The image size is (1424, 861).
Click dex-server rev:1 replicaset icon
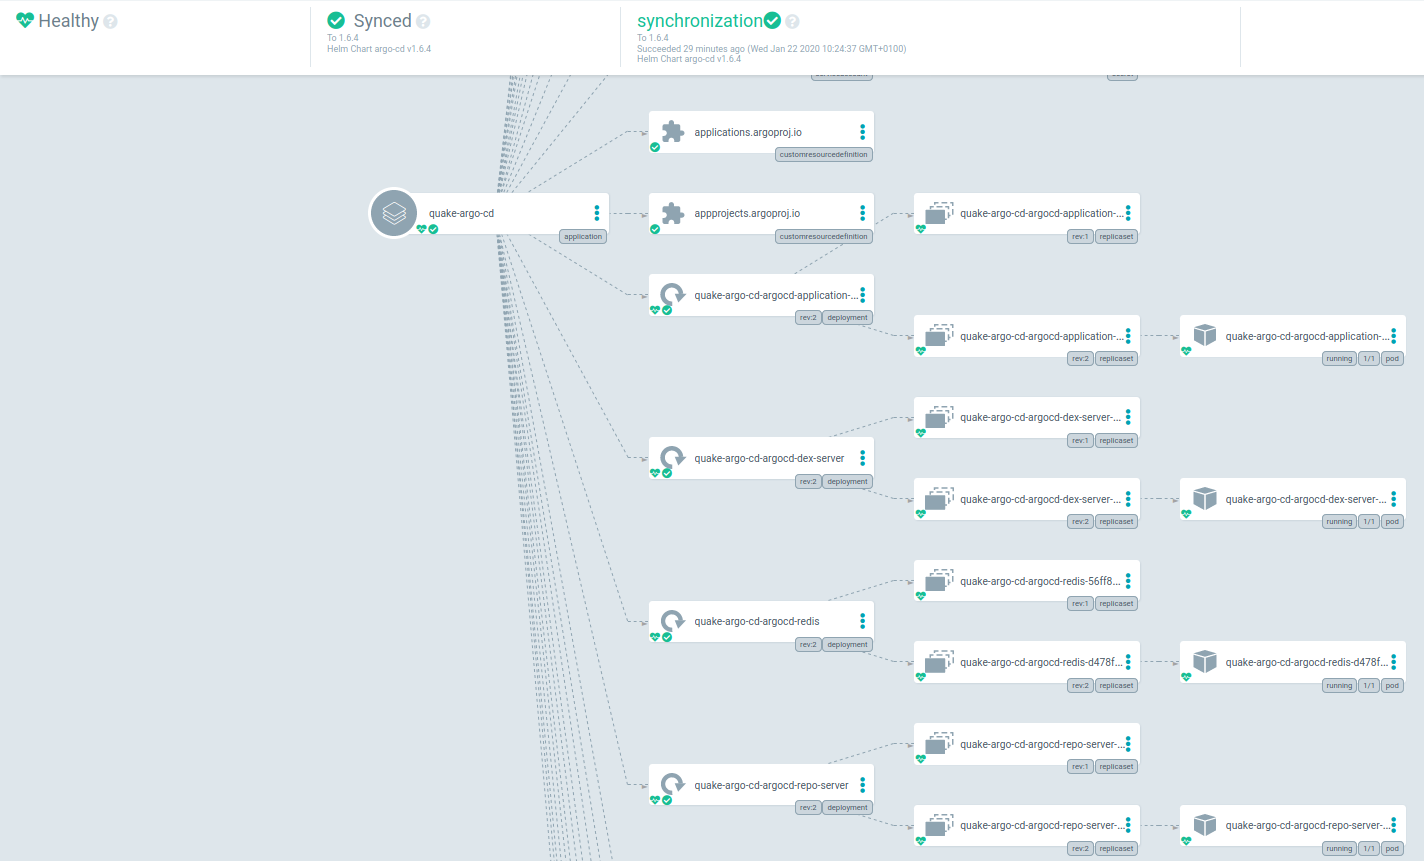pyautogui.click(x=939, y=417)
